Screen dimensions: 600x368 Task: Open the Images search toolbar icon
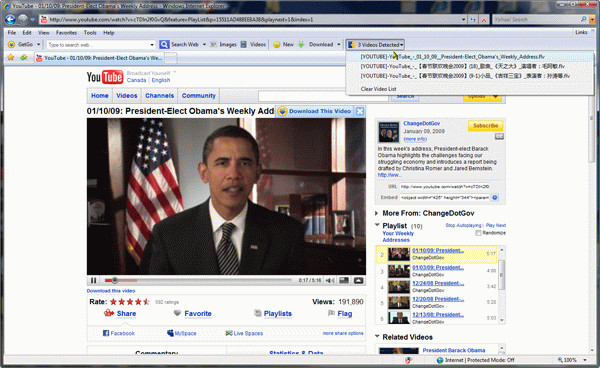pos(213,45)
